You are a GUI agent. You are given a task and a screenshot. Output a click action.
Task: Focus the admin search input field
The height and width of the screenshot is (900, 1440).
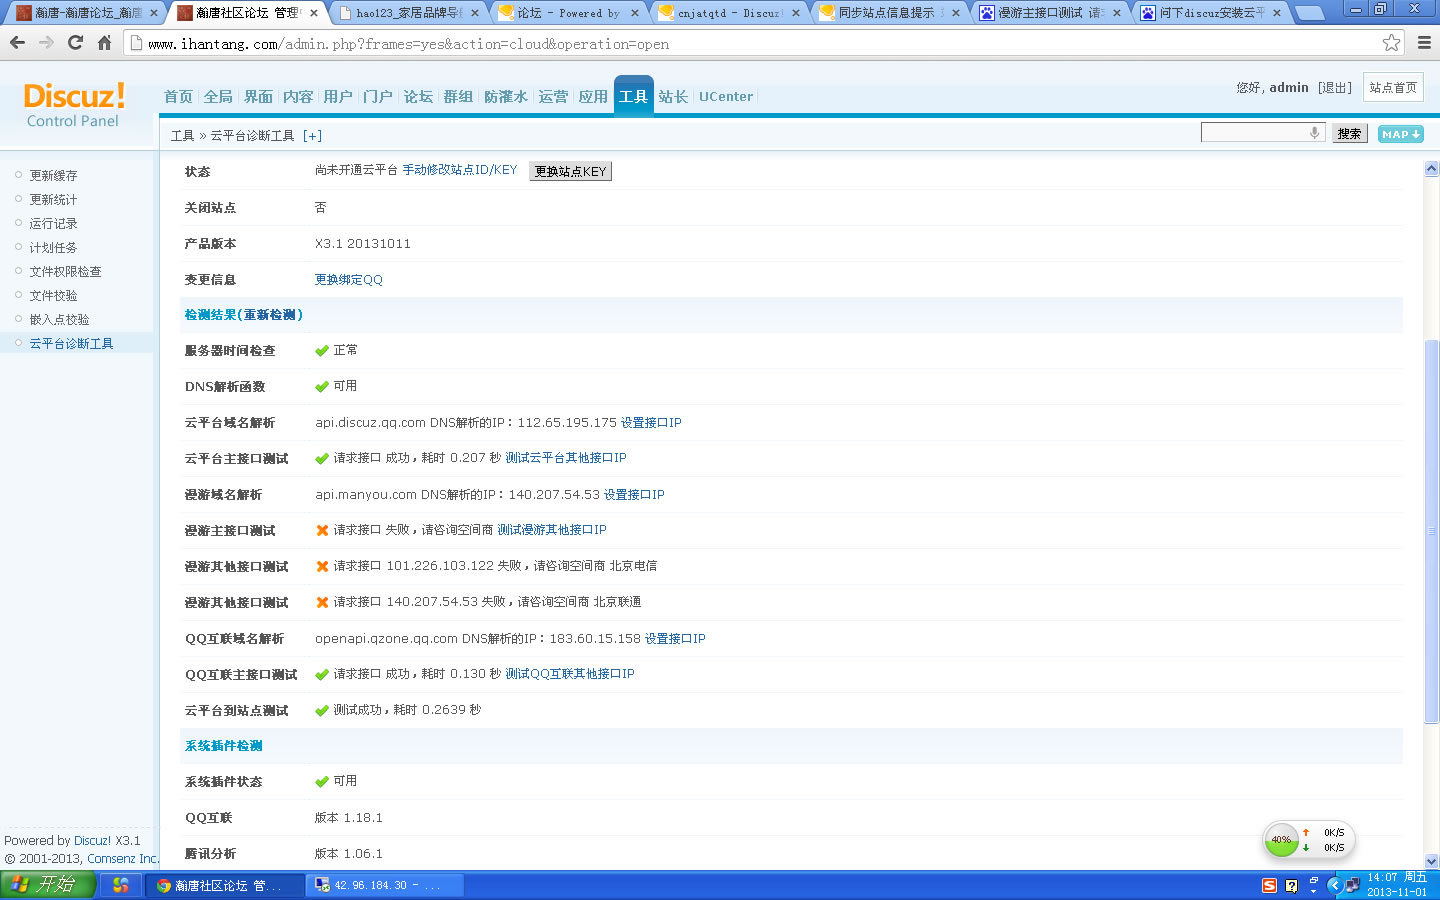click(1263, 133)
